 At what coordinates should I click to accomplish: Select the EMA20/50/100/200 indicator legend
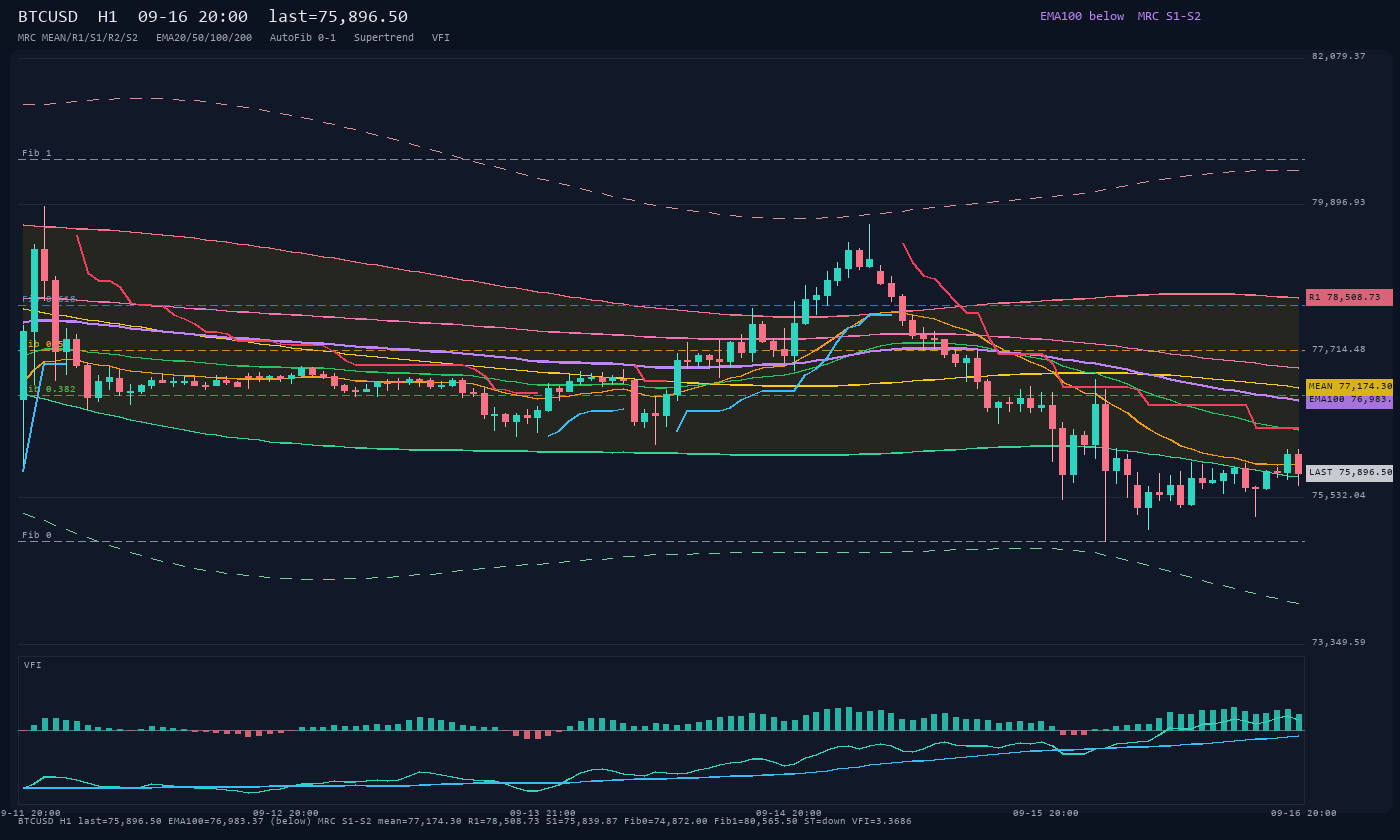204,37
